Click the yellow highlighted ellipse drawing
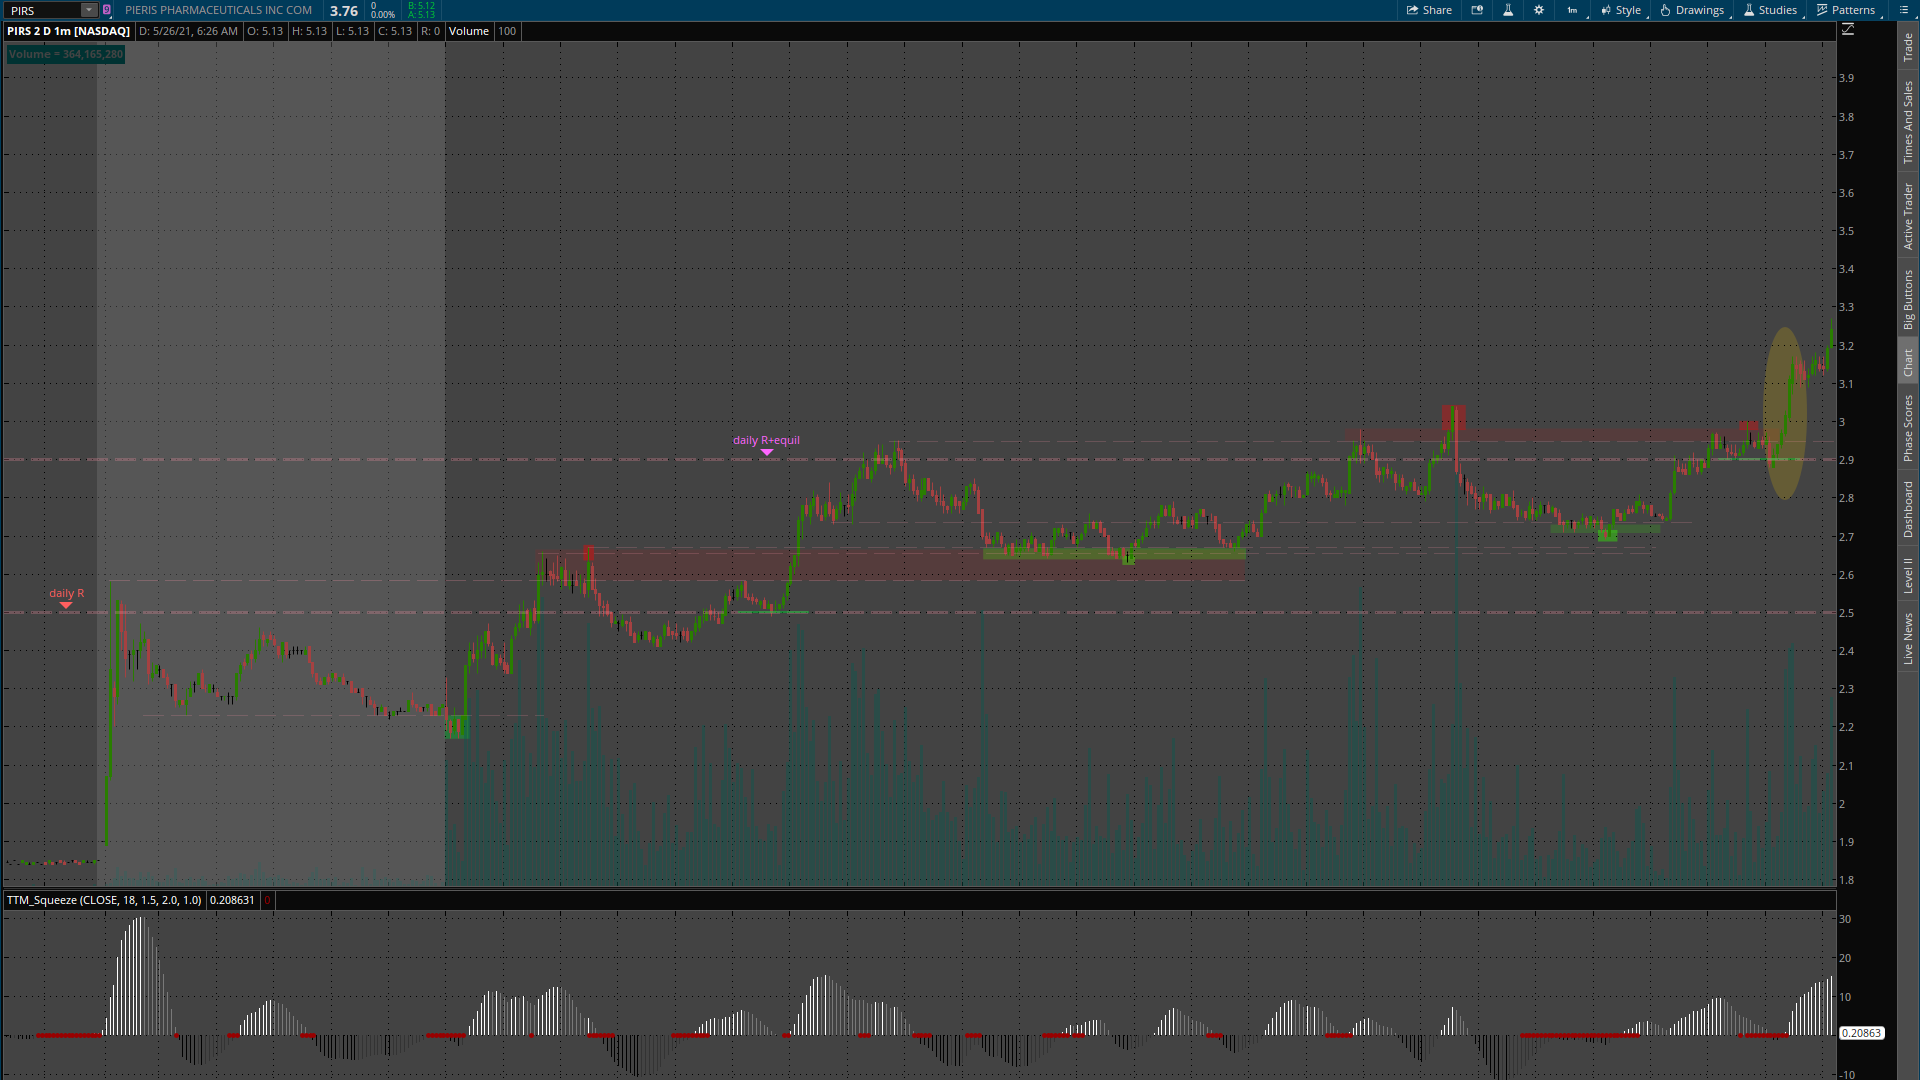1920x1080 pixels. click(x=1784, y=412)
